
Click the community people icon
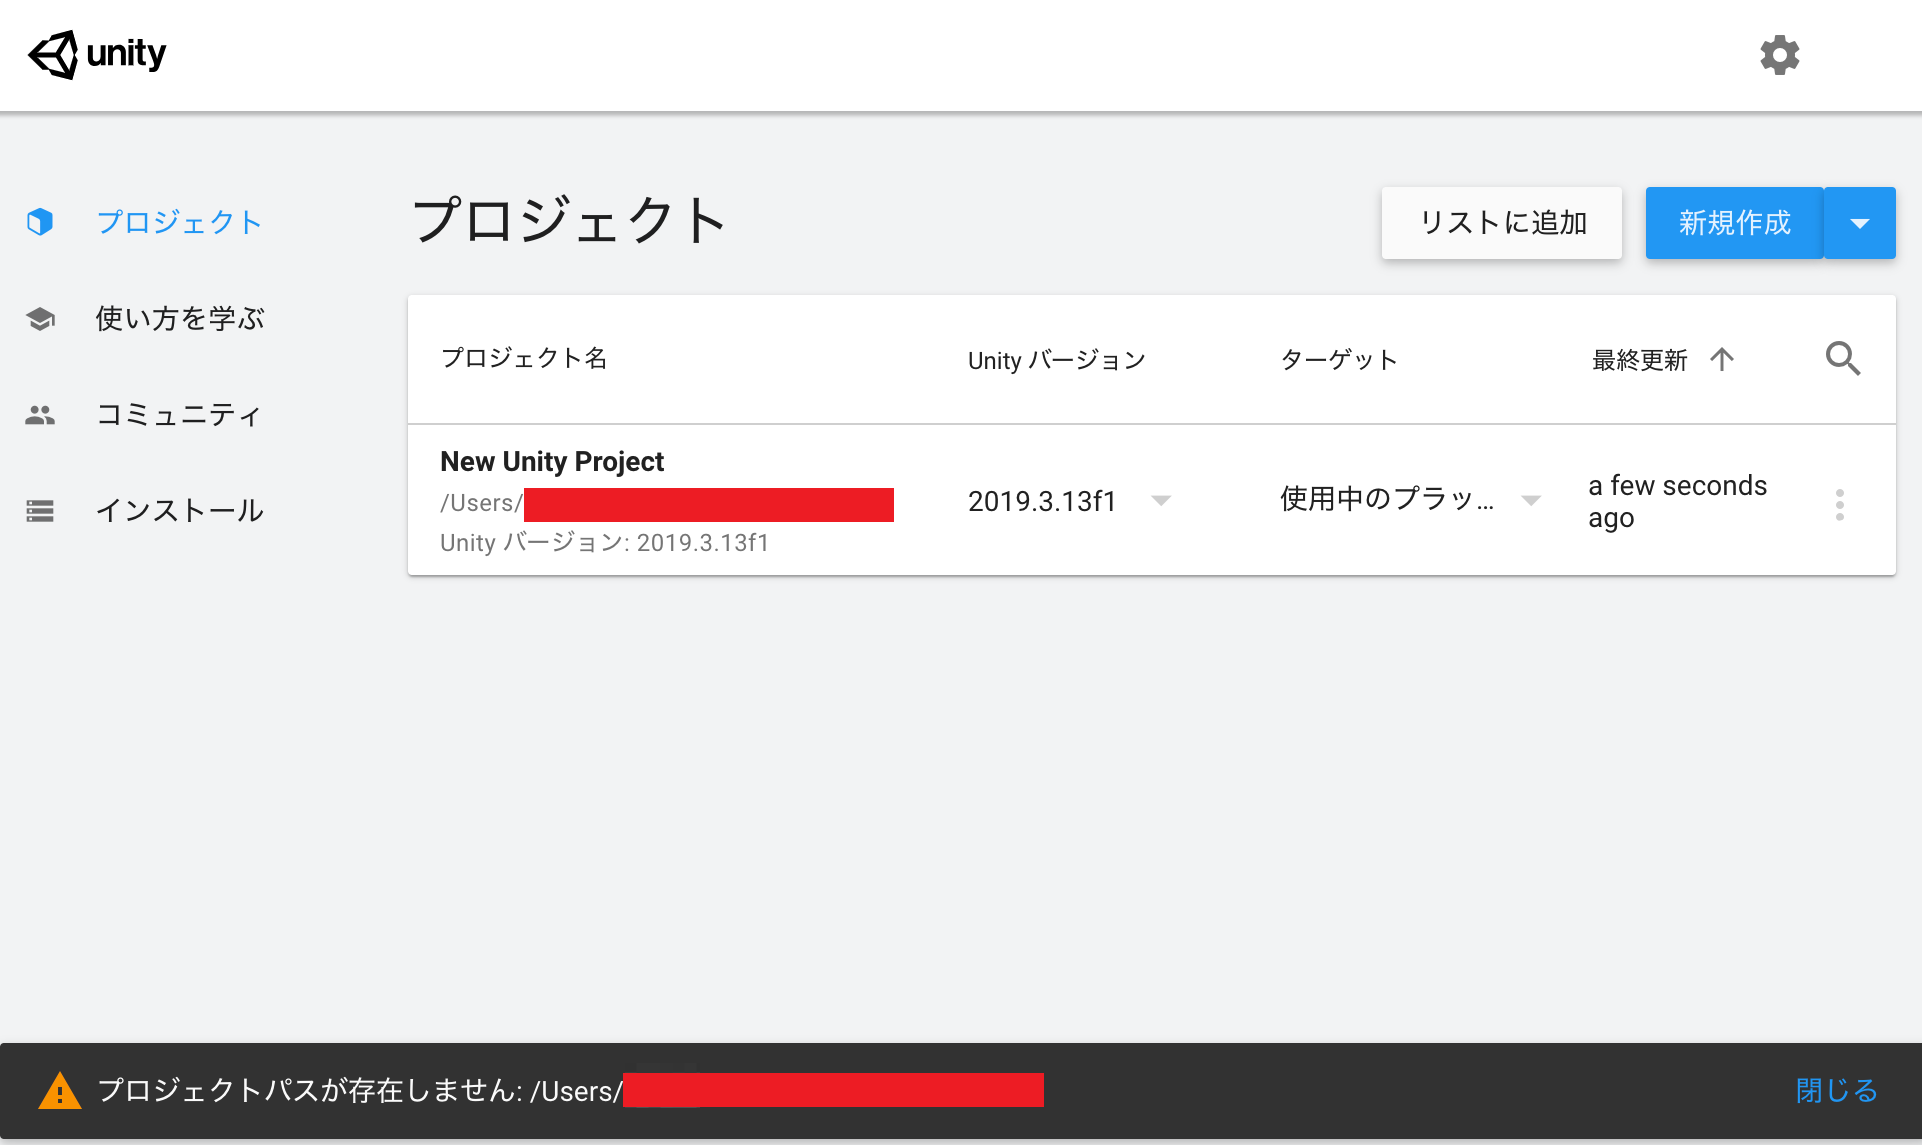coord(40,415)
